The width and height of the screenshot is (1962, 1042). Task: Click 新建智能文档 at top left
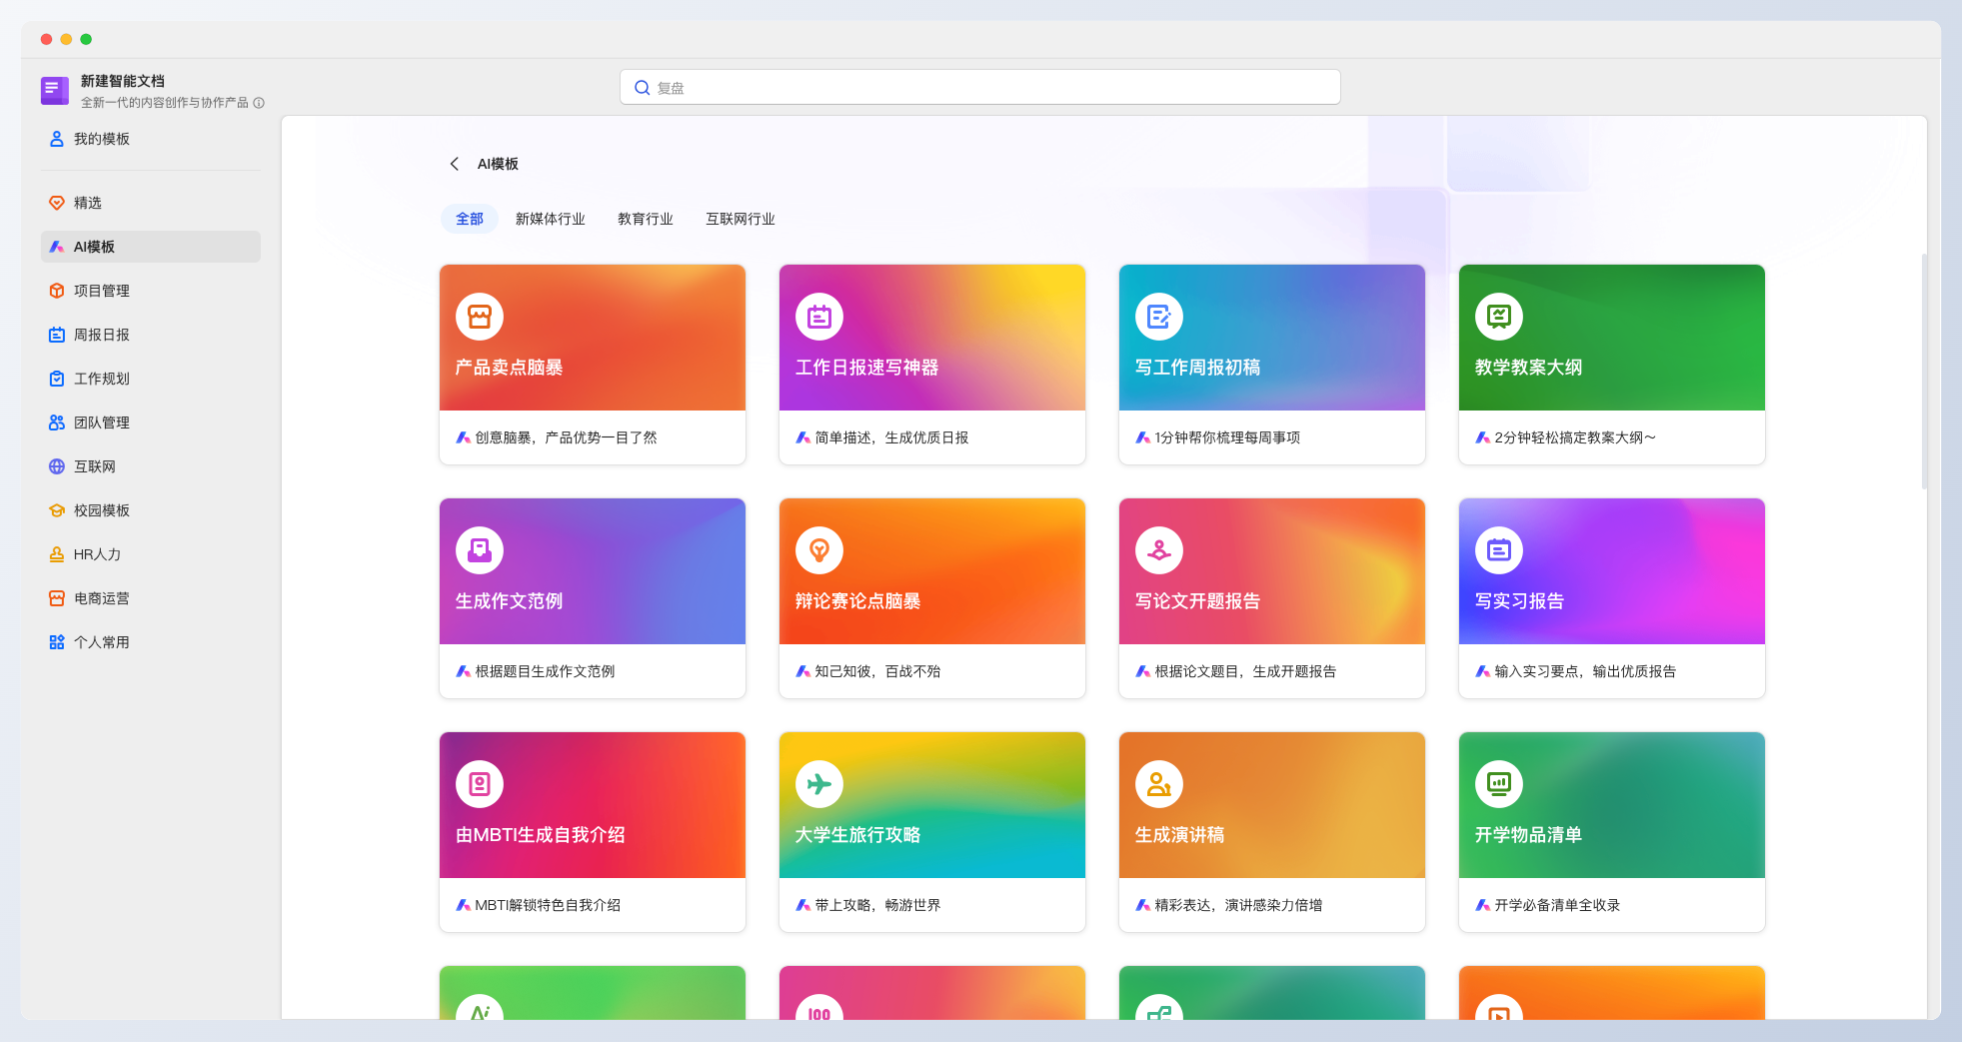[x=122, y=81]
